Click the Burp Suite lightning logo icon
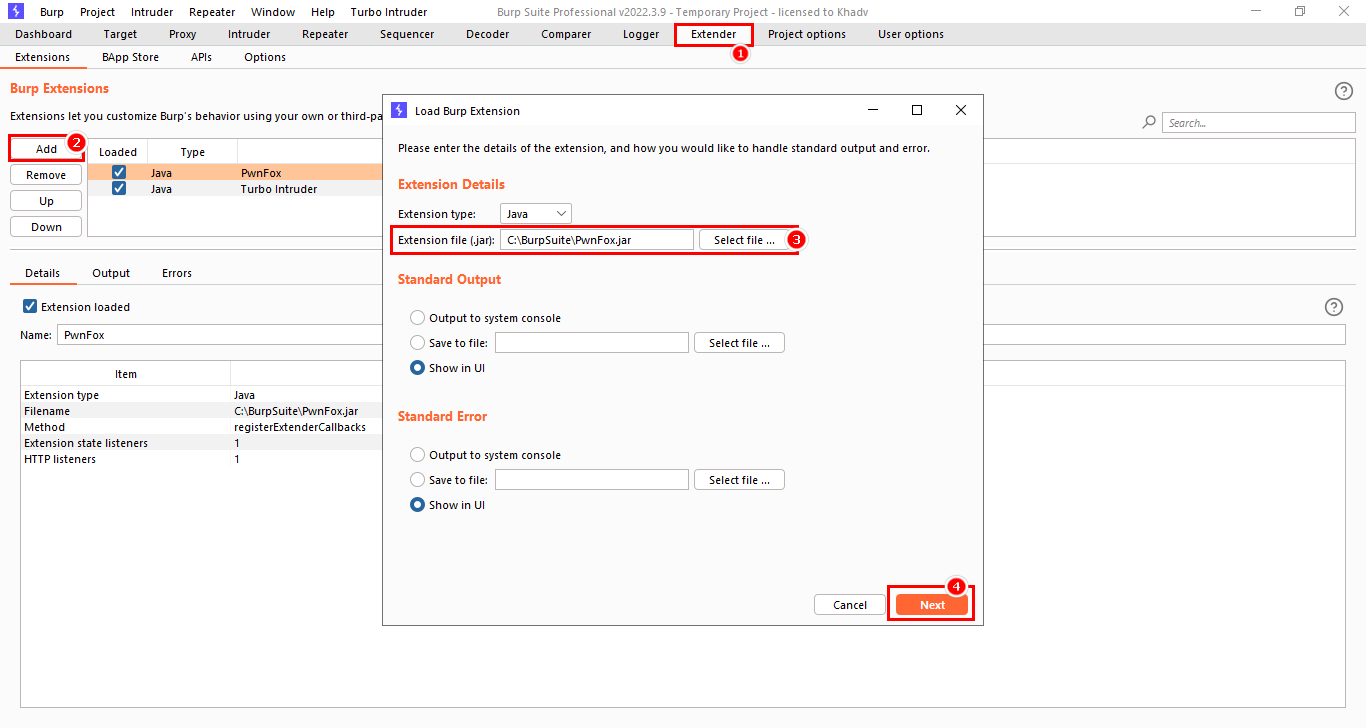Screen dimensions: 1366x728 [16, 11]
